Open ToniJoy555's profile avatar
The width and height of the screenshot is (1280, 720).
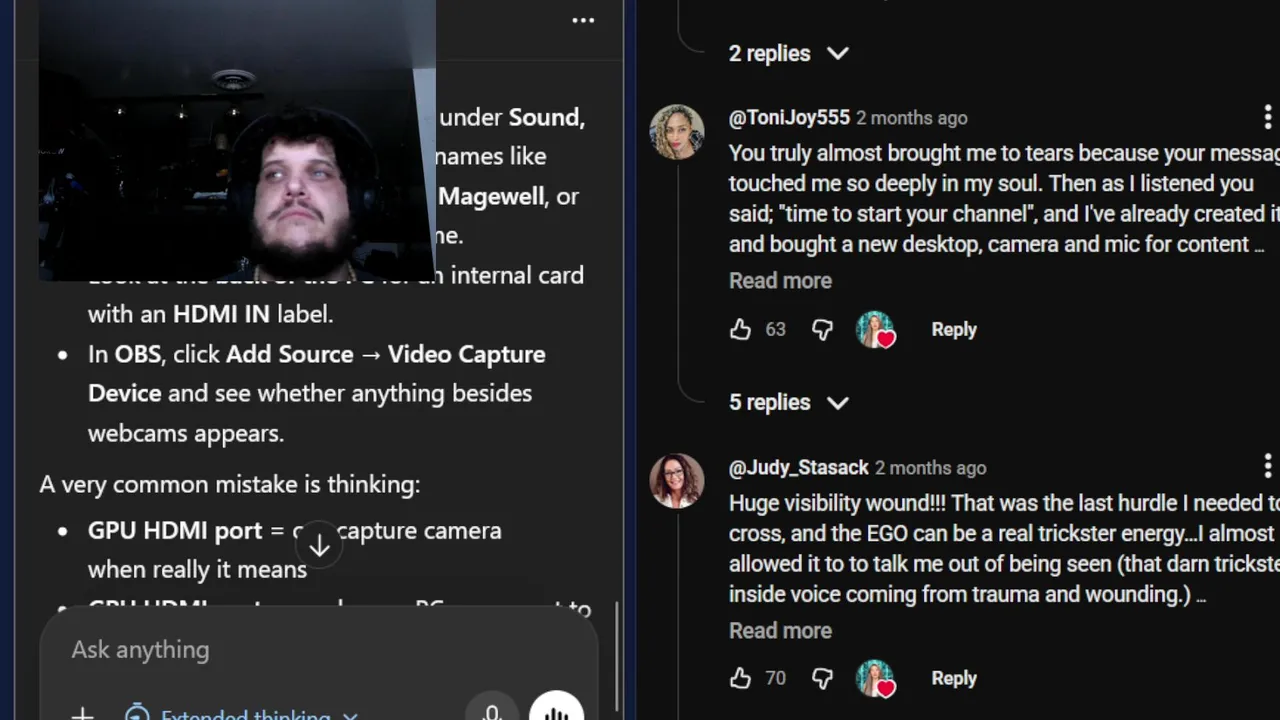click(x=677, y=132)
